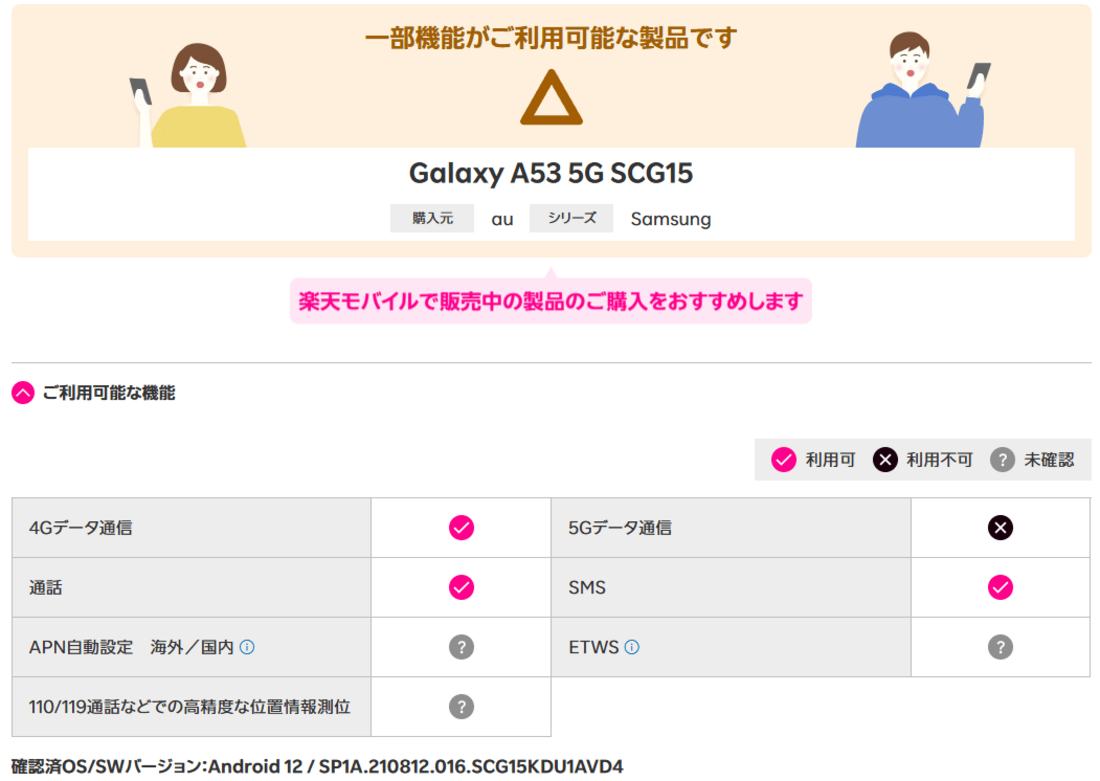Click the status icon for 110/119位置情報測位
This screenshot has width=1100, height=781.
tap(461, 707)
